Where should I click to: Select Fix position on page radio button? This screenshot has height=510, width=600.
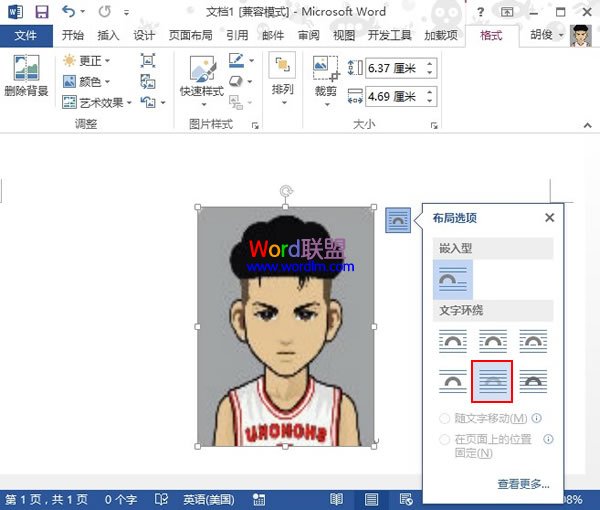coord(445,439)
